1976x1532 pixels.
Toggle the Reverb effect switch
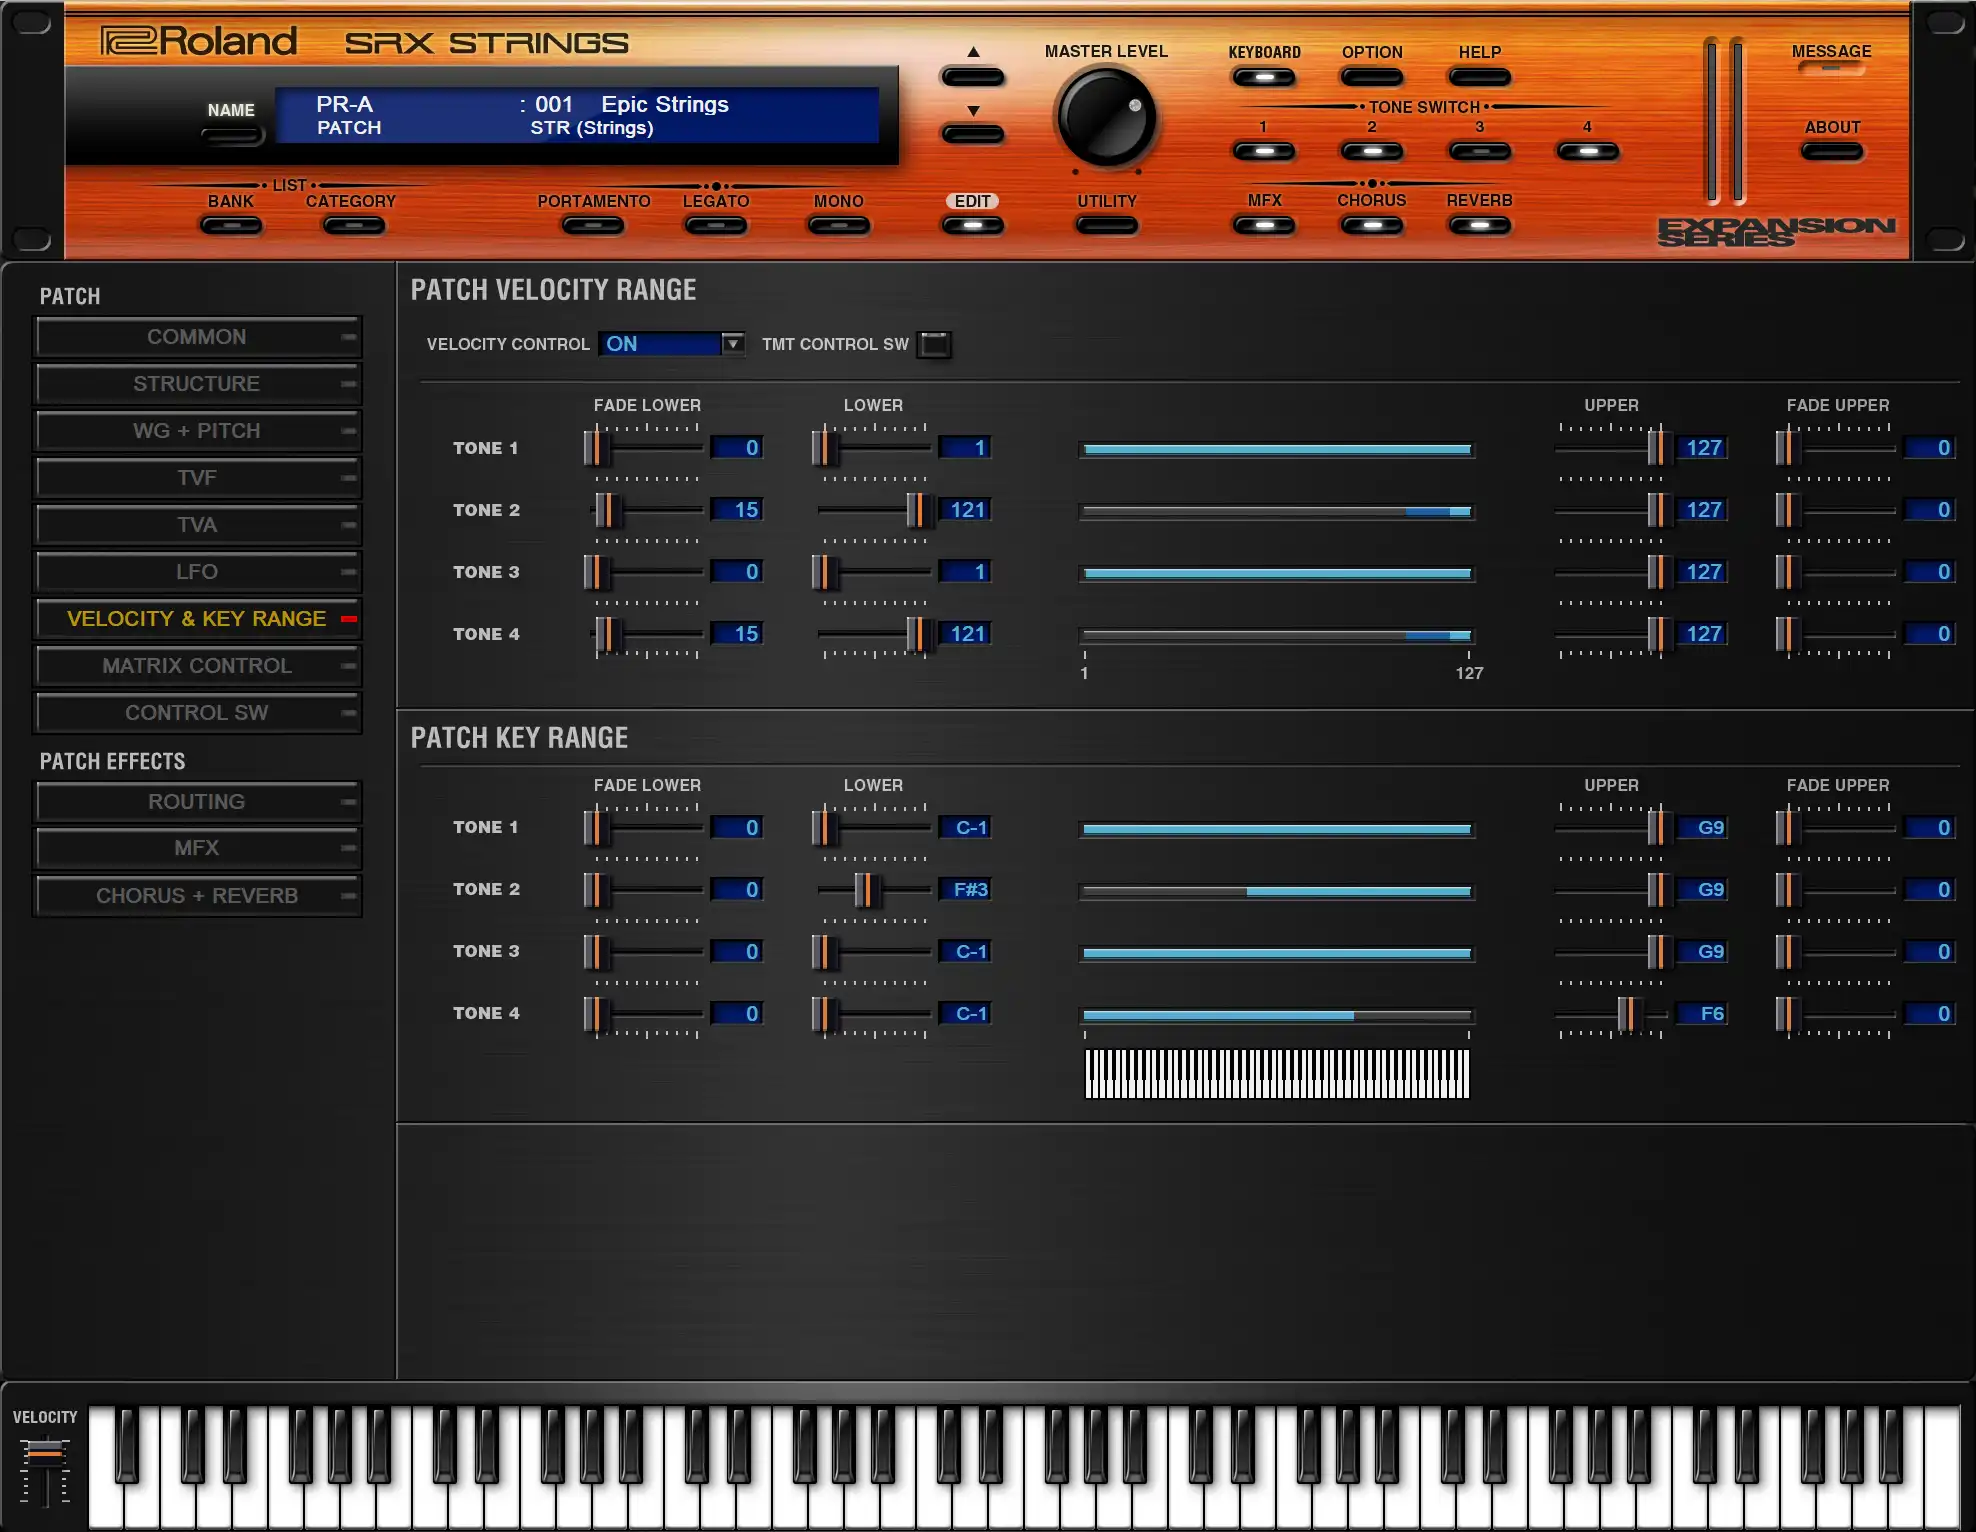pyautogui.click(x=1479, y=225)
